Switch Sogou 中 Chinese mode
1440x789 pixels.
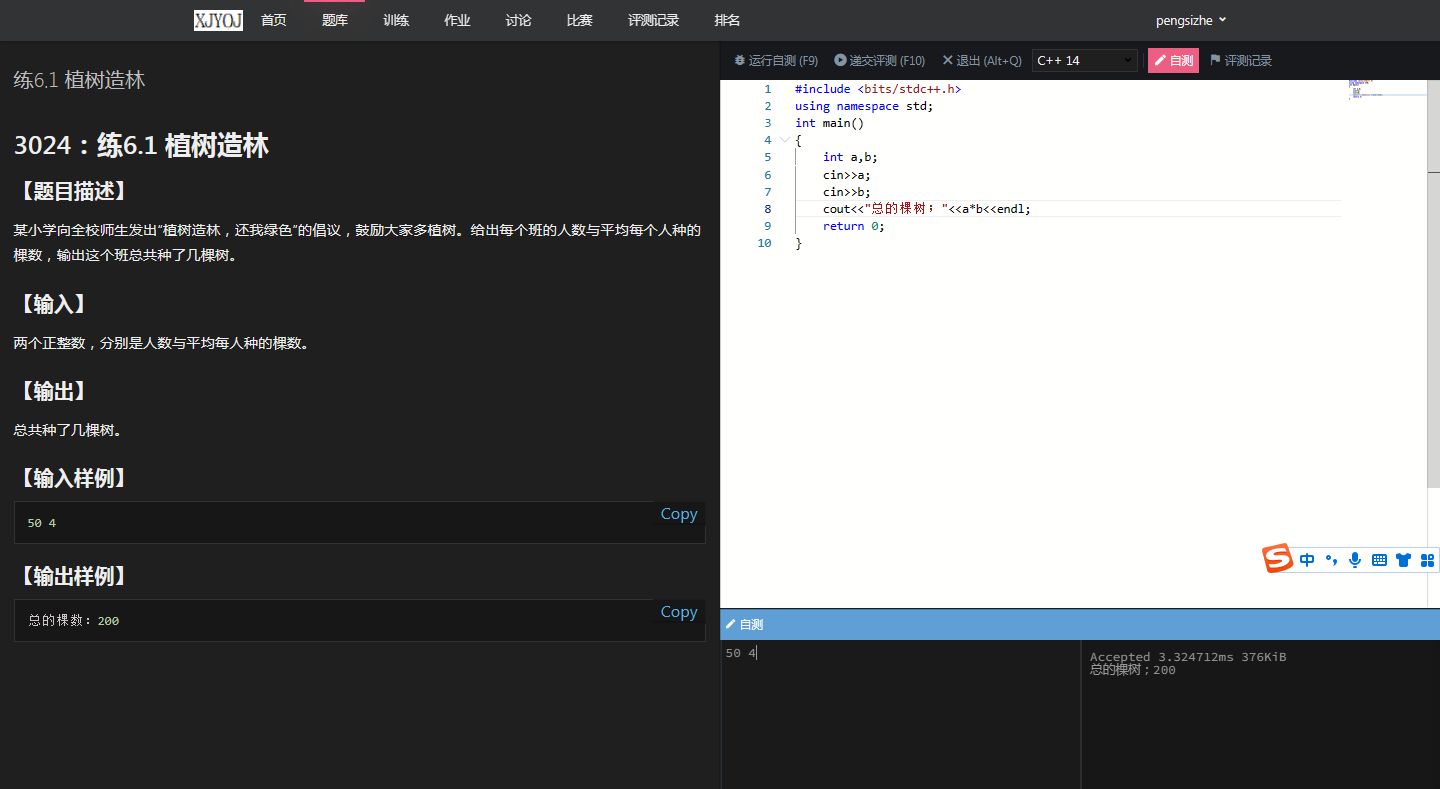1307,560
